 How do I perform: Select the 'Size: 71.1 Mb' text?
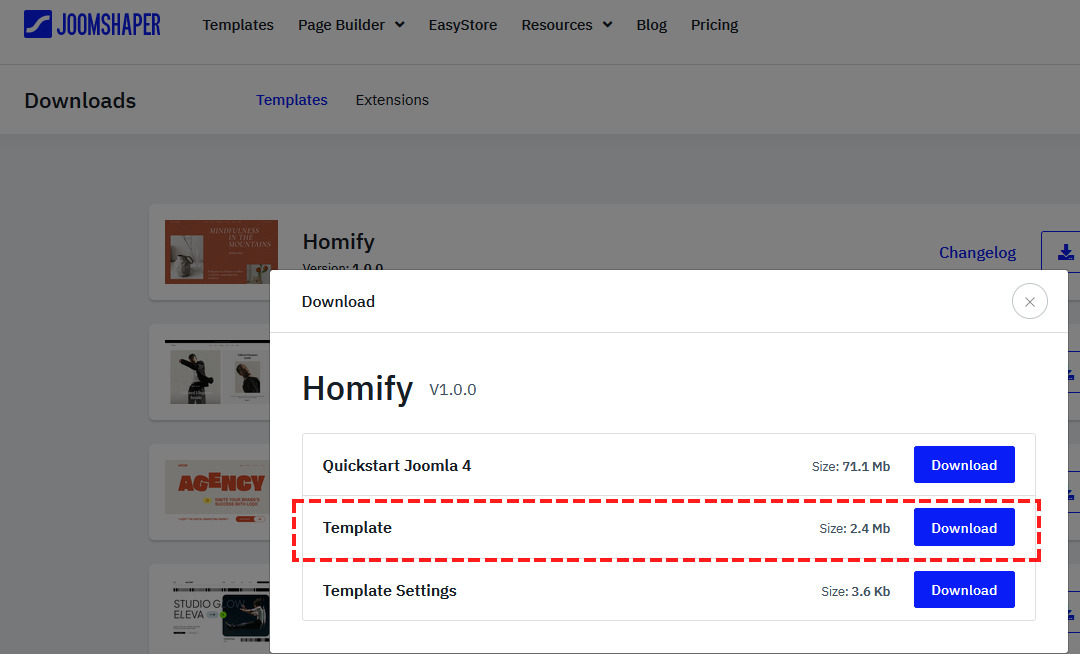pos(851,466)
